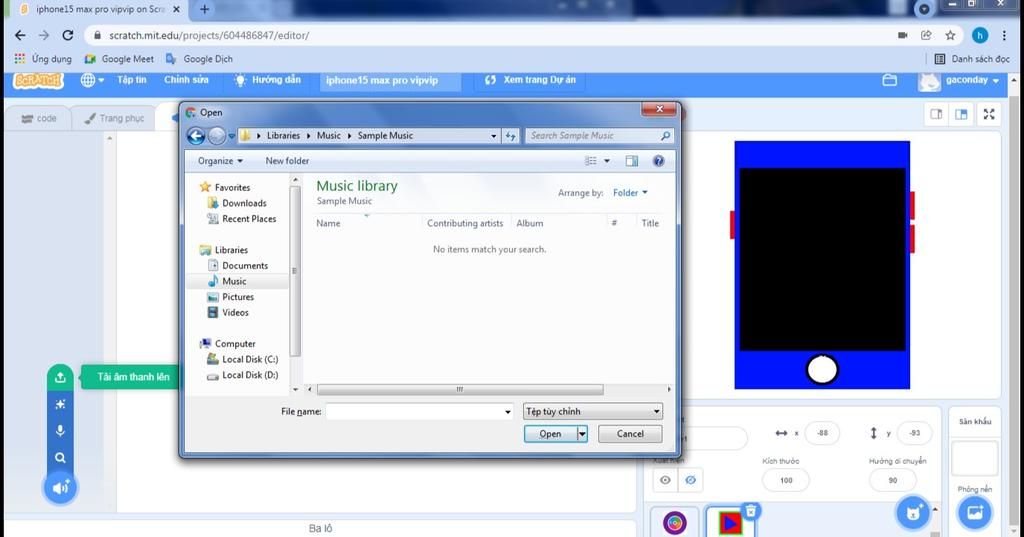
Task: Click the choose a sprite cat button
Action: tap(914, 512)
